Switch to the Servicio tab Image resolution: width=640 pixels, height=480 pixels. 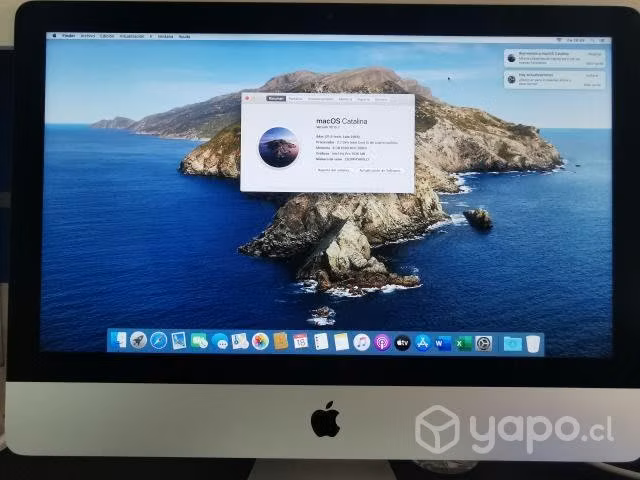coord(381,100)
